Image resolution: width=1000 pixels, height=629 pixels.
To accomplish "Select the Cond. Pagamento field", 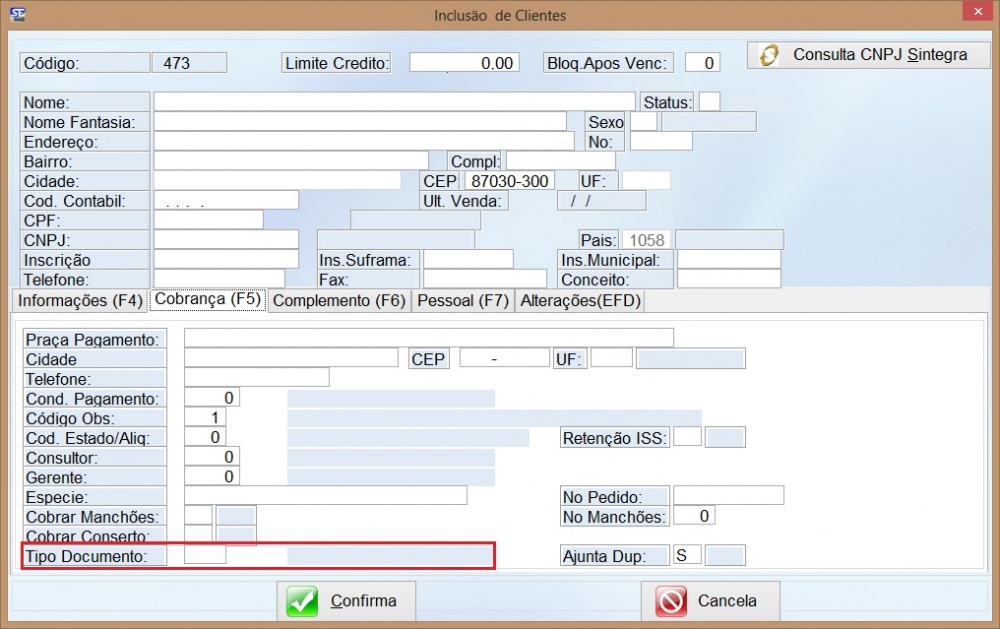I will tap(212, 398).
